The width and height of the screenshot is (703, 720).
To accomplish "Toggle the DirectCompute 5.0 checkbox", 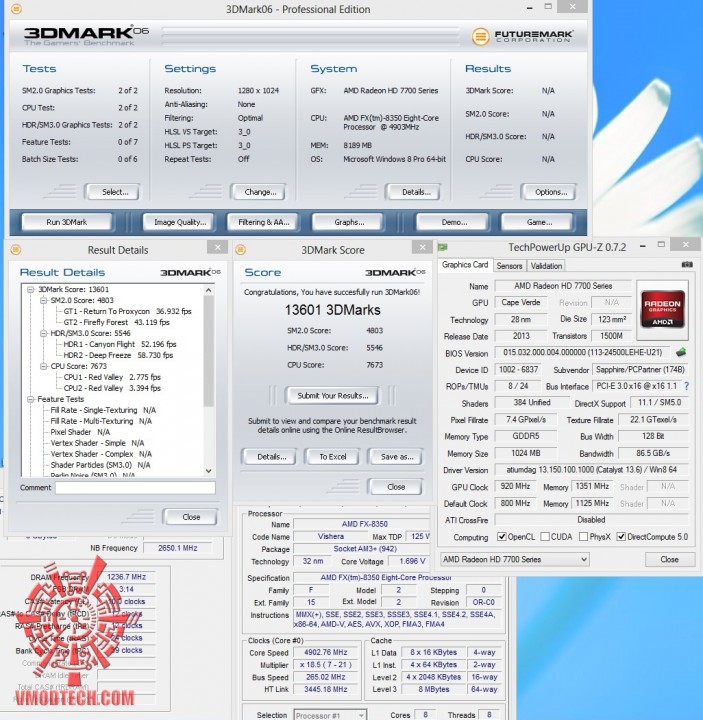I will click(621, 537).
